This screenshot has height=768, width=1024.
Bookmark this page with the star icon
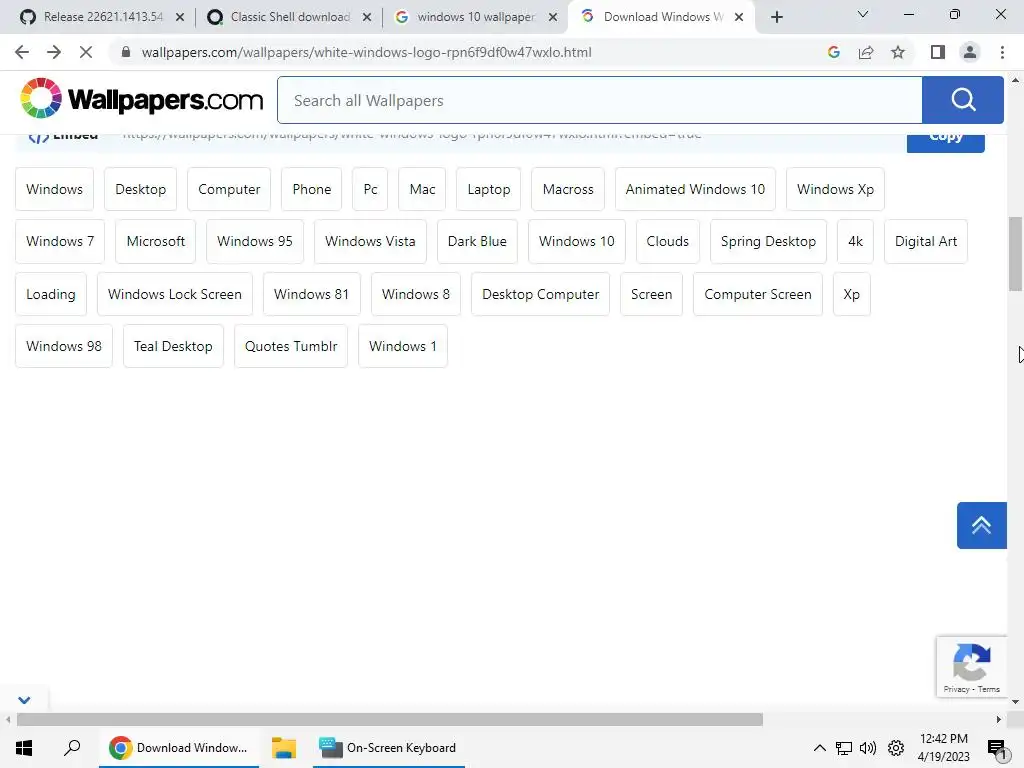[898, 52]
